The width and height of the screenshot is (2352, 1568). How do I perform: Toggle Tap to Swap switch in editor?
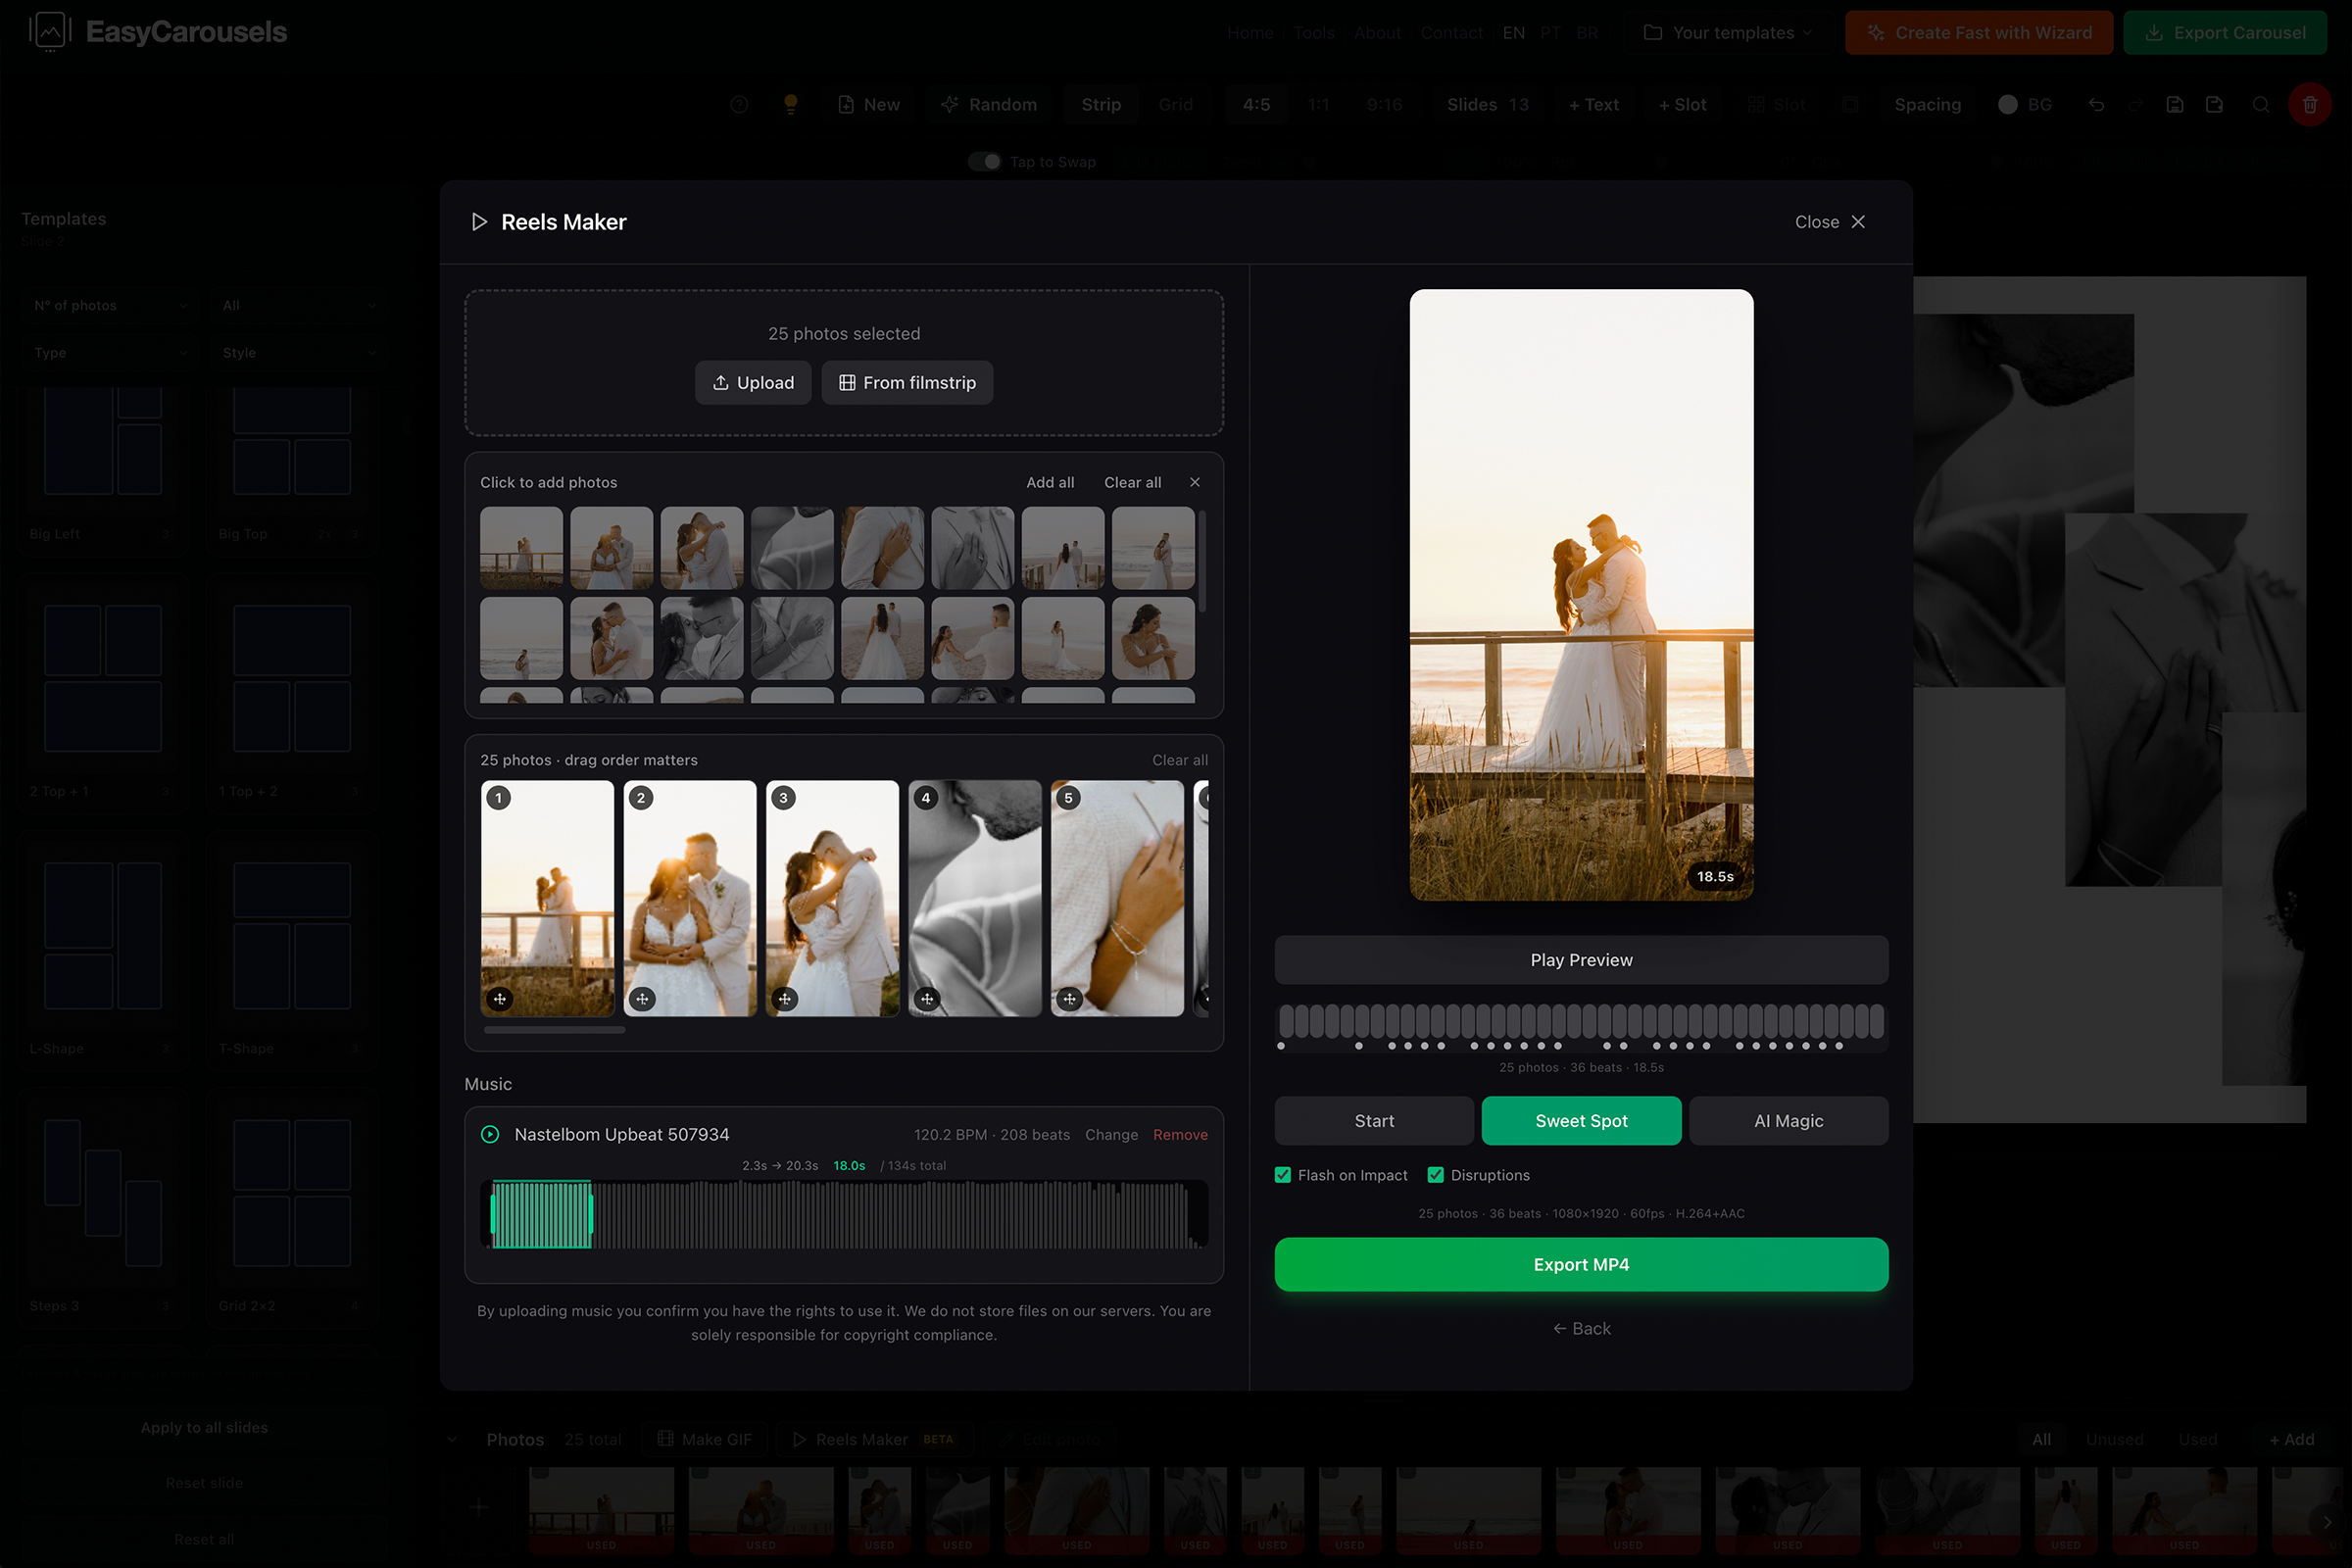(x=984, y=161)
